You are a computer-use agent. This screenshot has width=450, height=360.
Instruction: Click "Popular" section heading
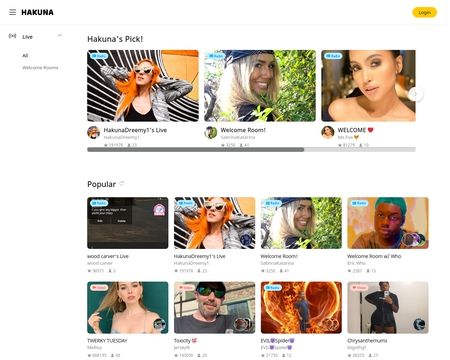pyautogui.click(x=101, y=184)
